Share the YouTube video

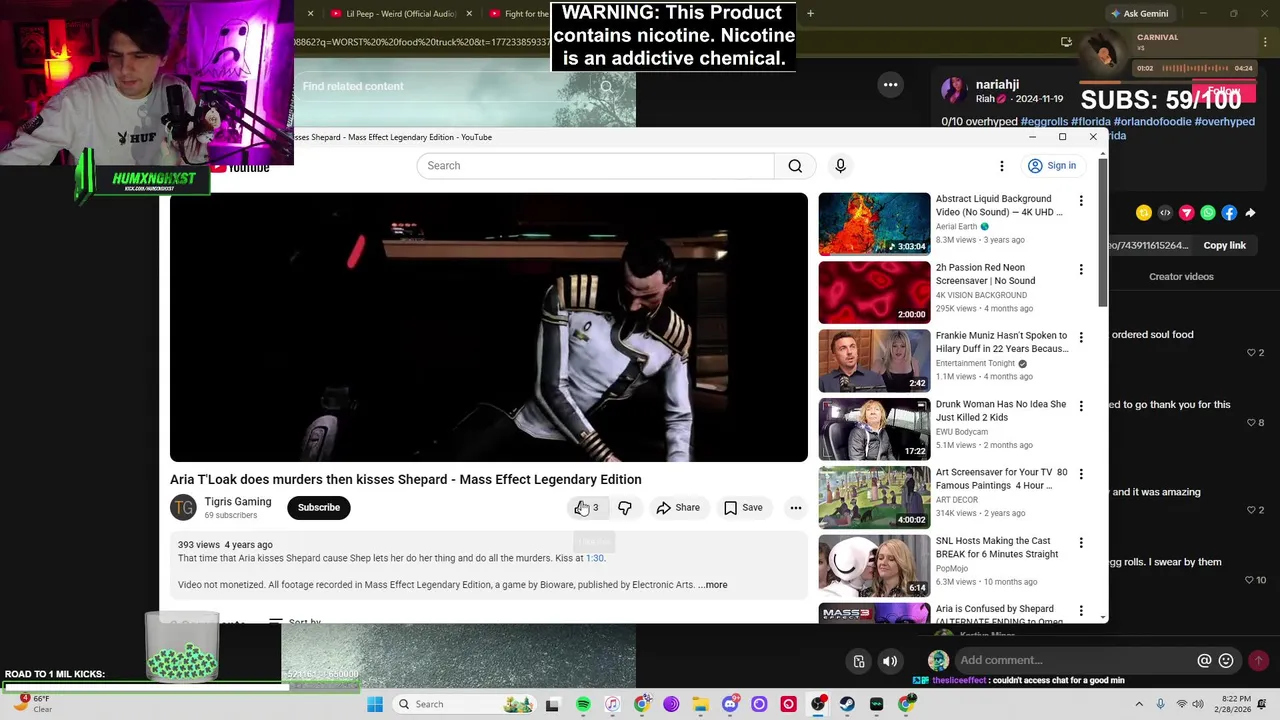(678, 508)
